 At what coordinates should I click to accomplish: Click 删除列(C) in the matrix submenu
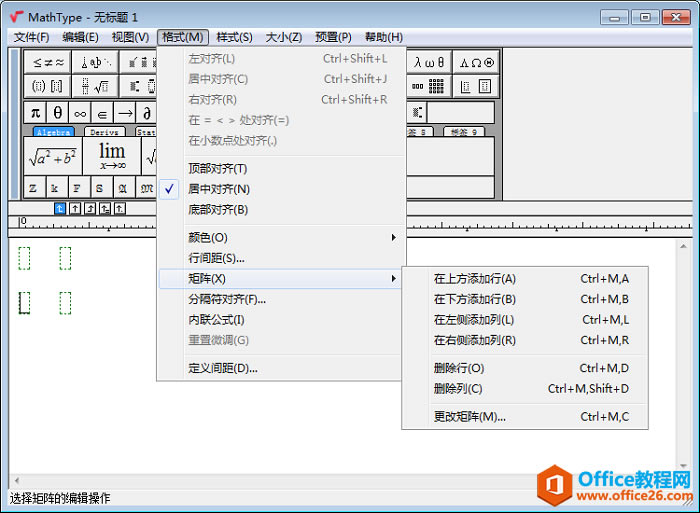click(458, 388)
